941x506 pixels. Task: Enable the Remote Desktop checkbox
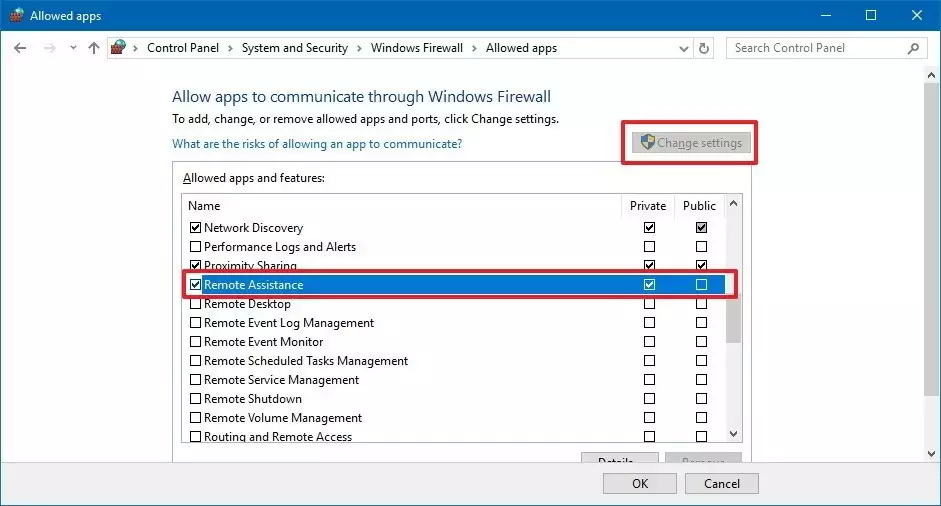click(195, 304)
